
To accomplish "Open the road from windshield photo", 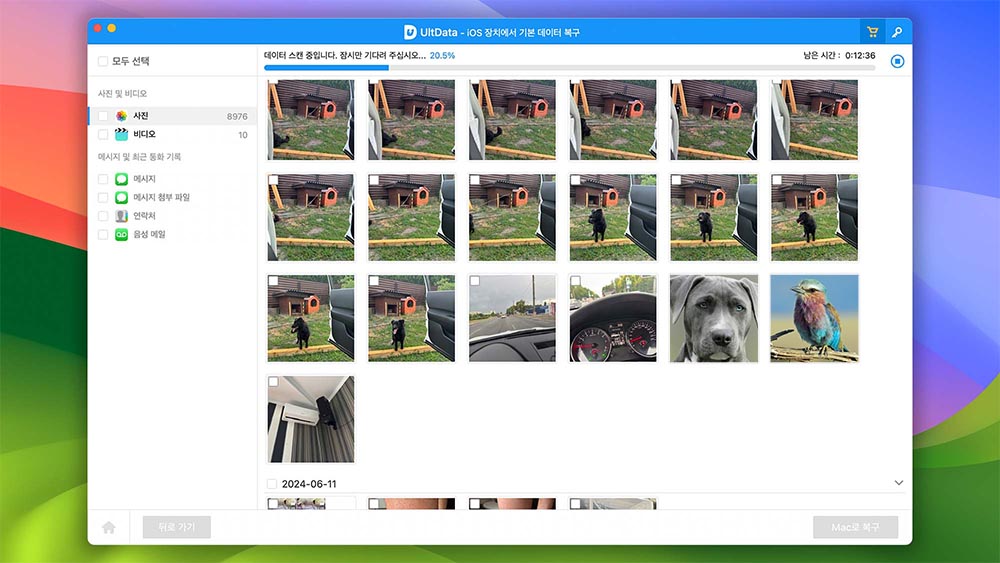I will point(512,318).
